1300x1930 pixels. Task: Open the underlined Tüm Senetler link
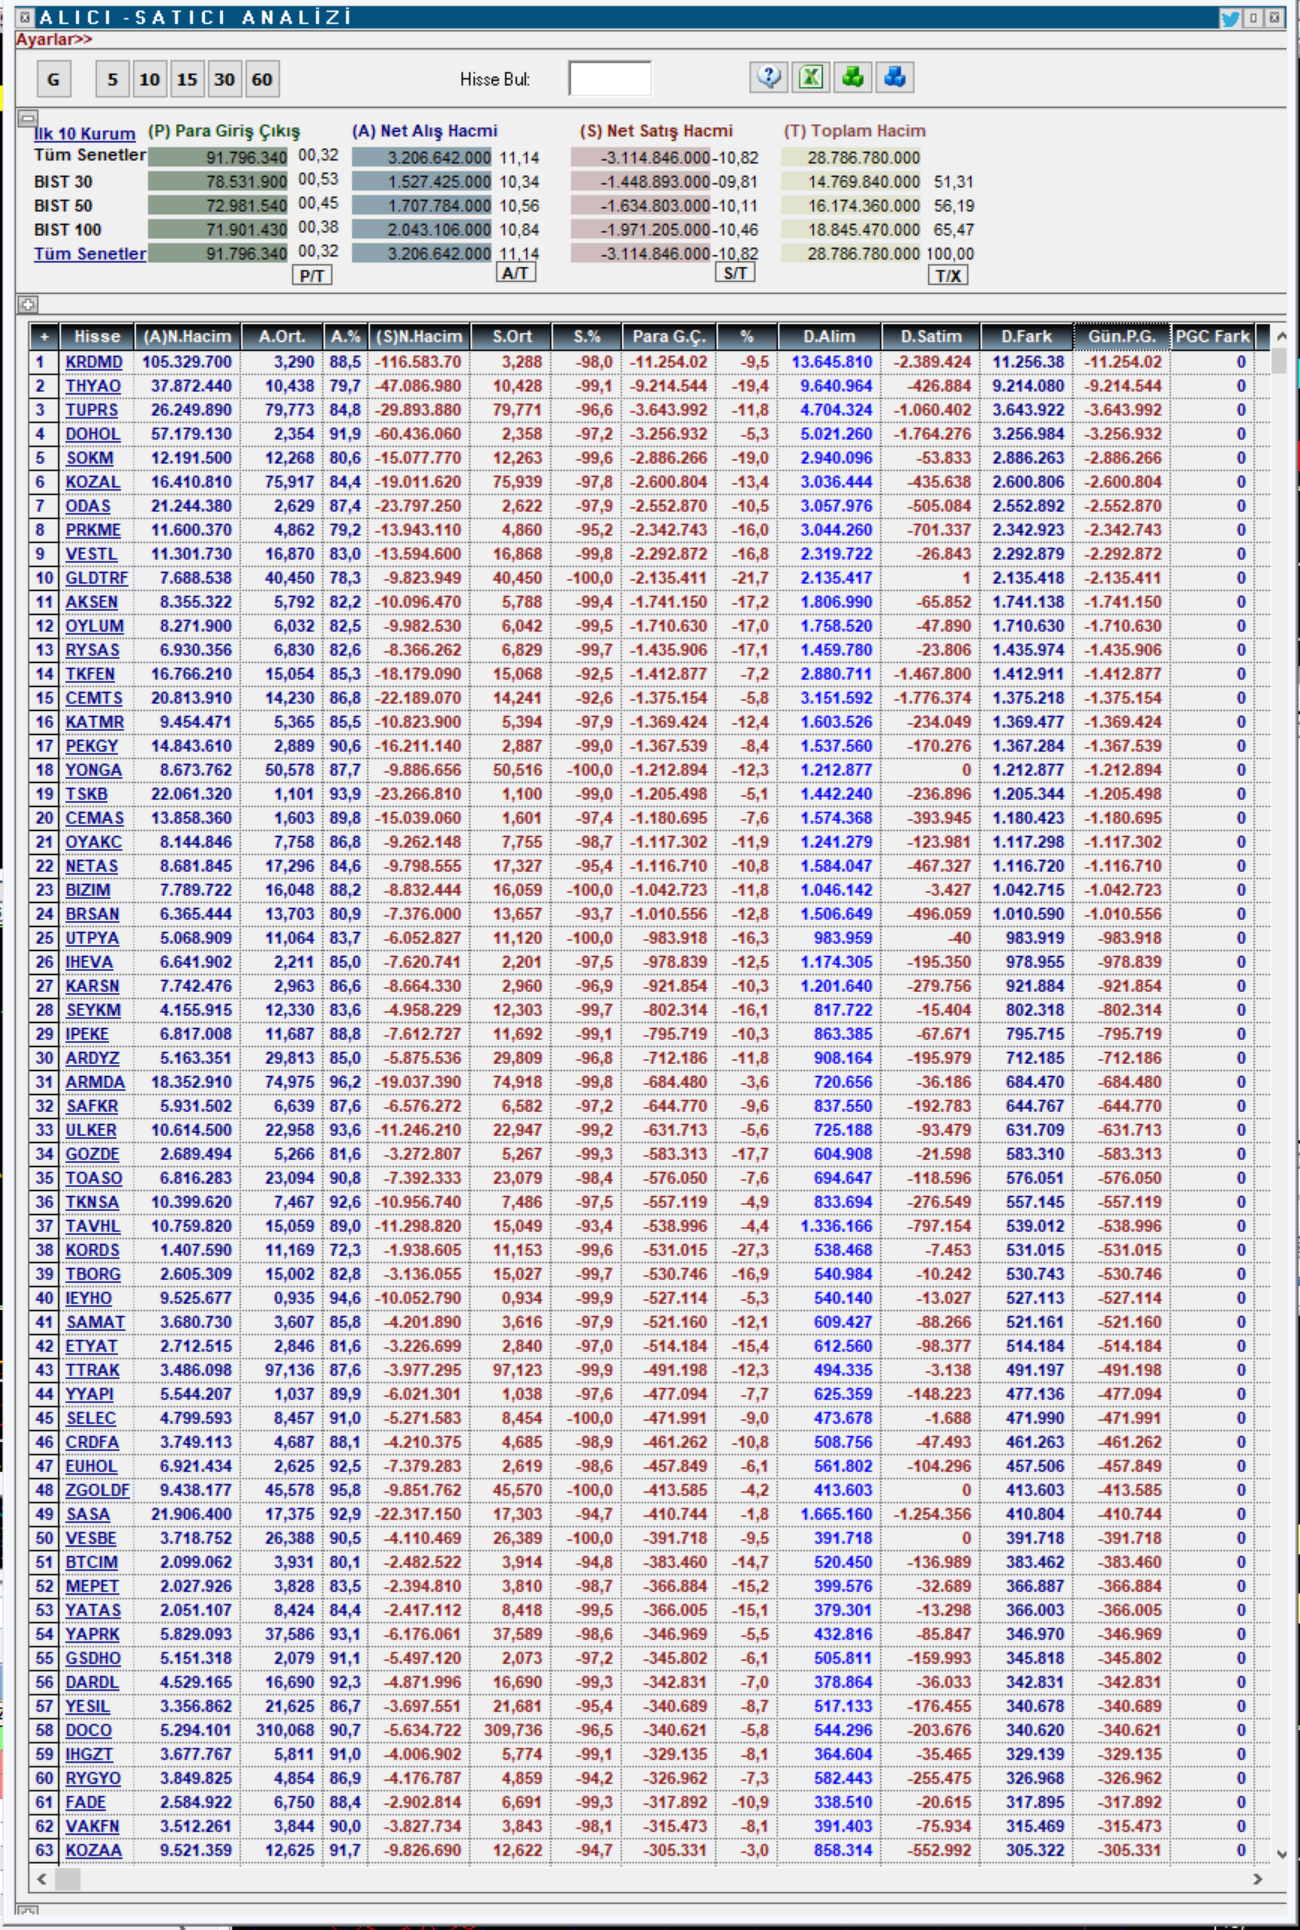pyautogui.click(x=90, y=254)
